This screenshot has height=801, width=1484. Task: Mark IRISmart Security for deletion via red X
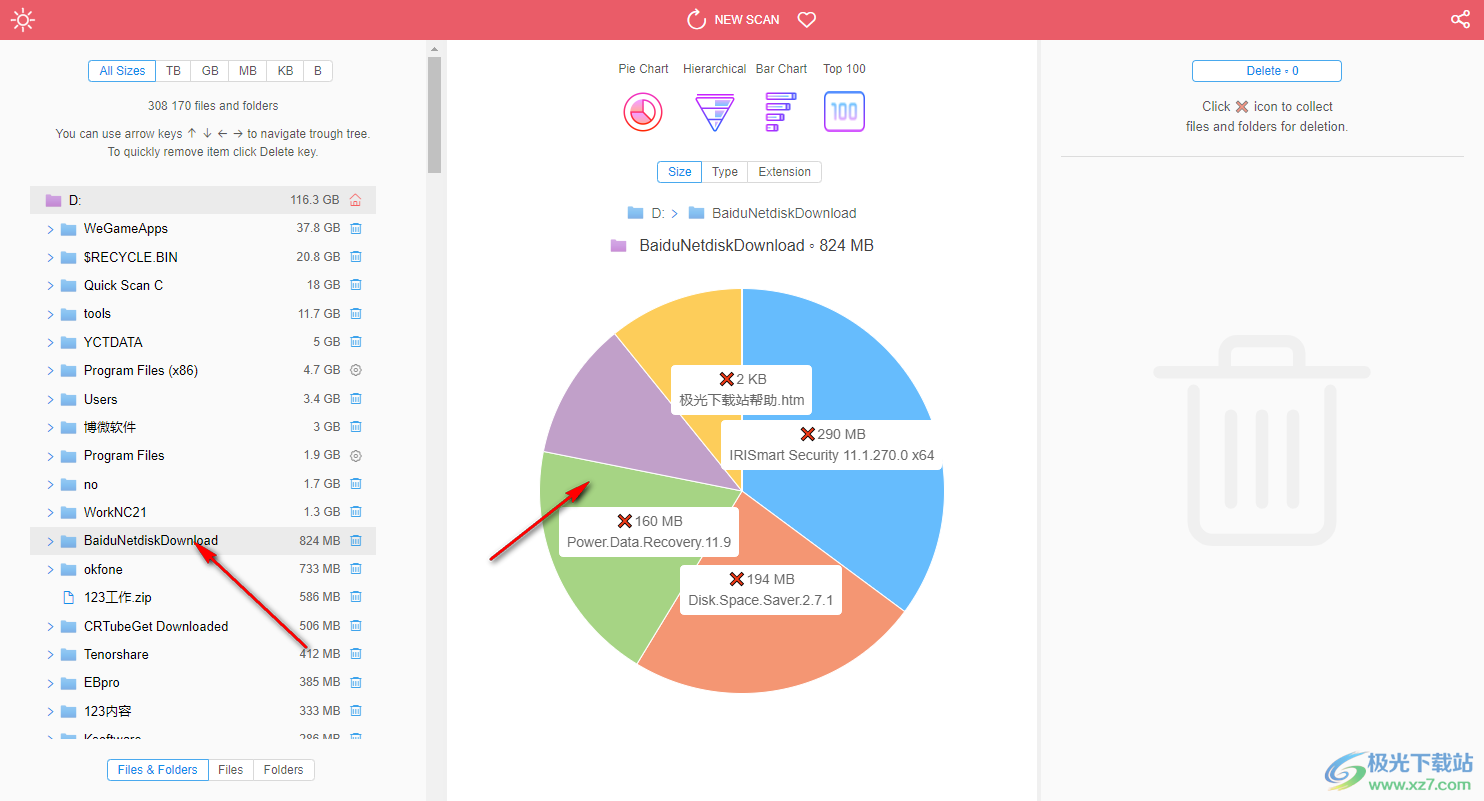(x=807, y=434)
